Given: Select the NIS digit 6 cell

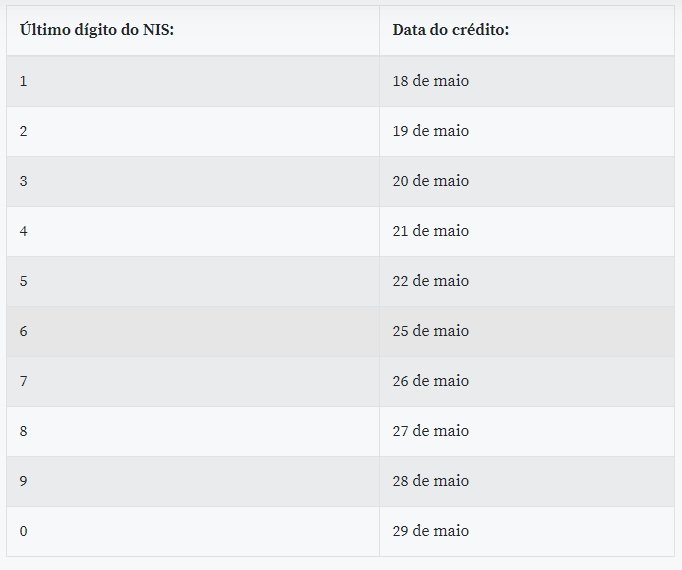Looking at the screenshot, I should pos(193,331).
